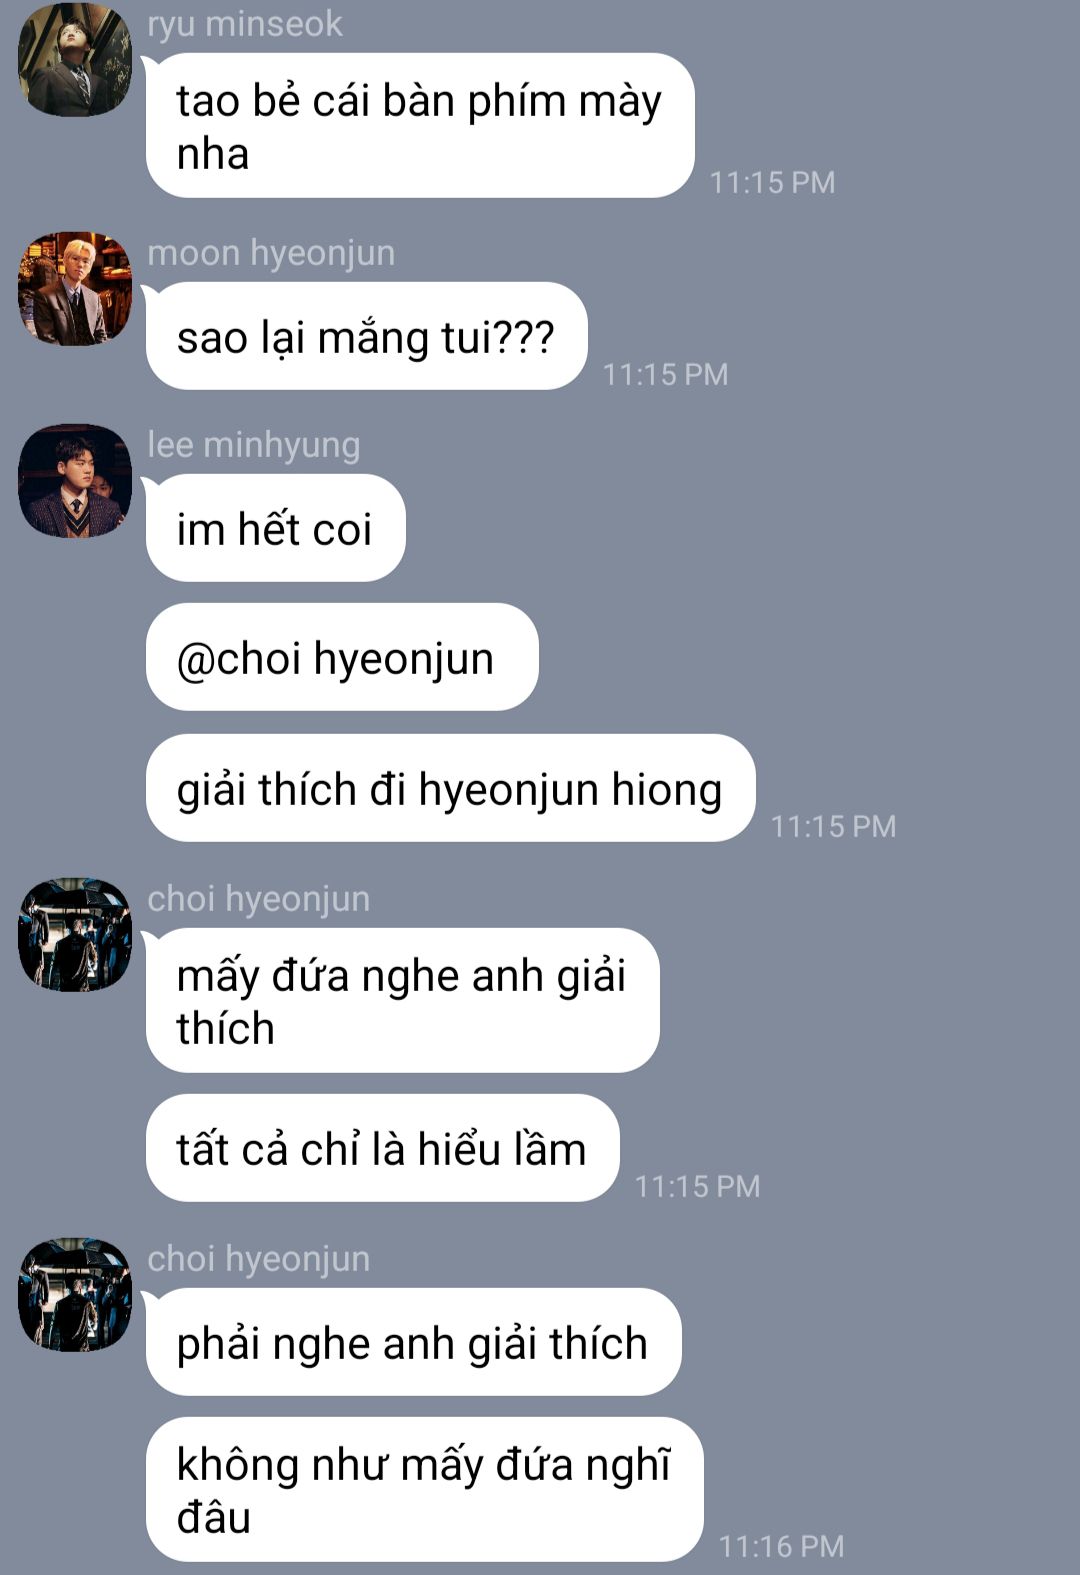
Task: Tap the @choi hyeonjun mention bubble
Action: click(x=342, y=657)
